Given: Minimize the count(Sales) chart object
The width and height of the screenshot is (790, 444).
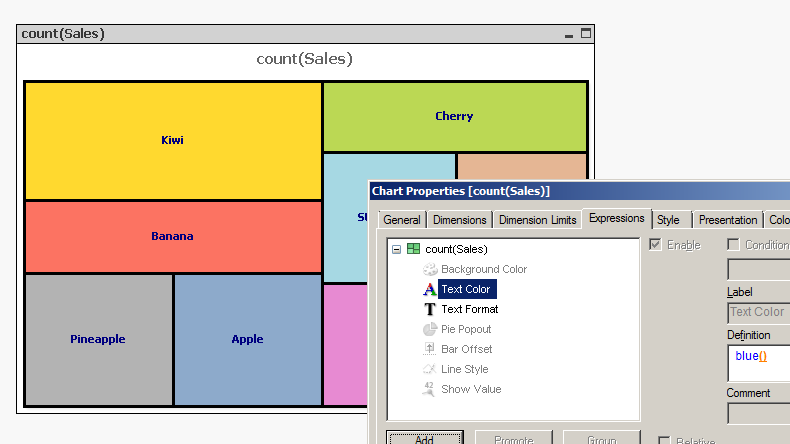Looking at the screenshot, I should pyautogui.click(x=569, y=34).
